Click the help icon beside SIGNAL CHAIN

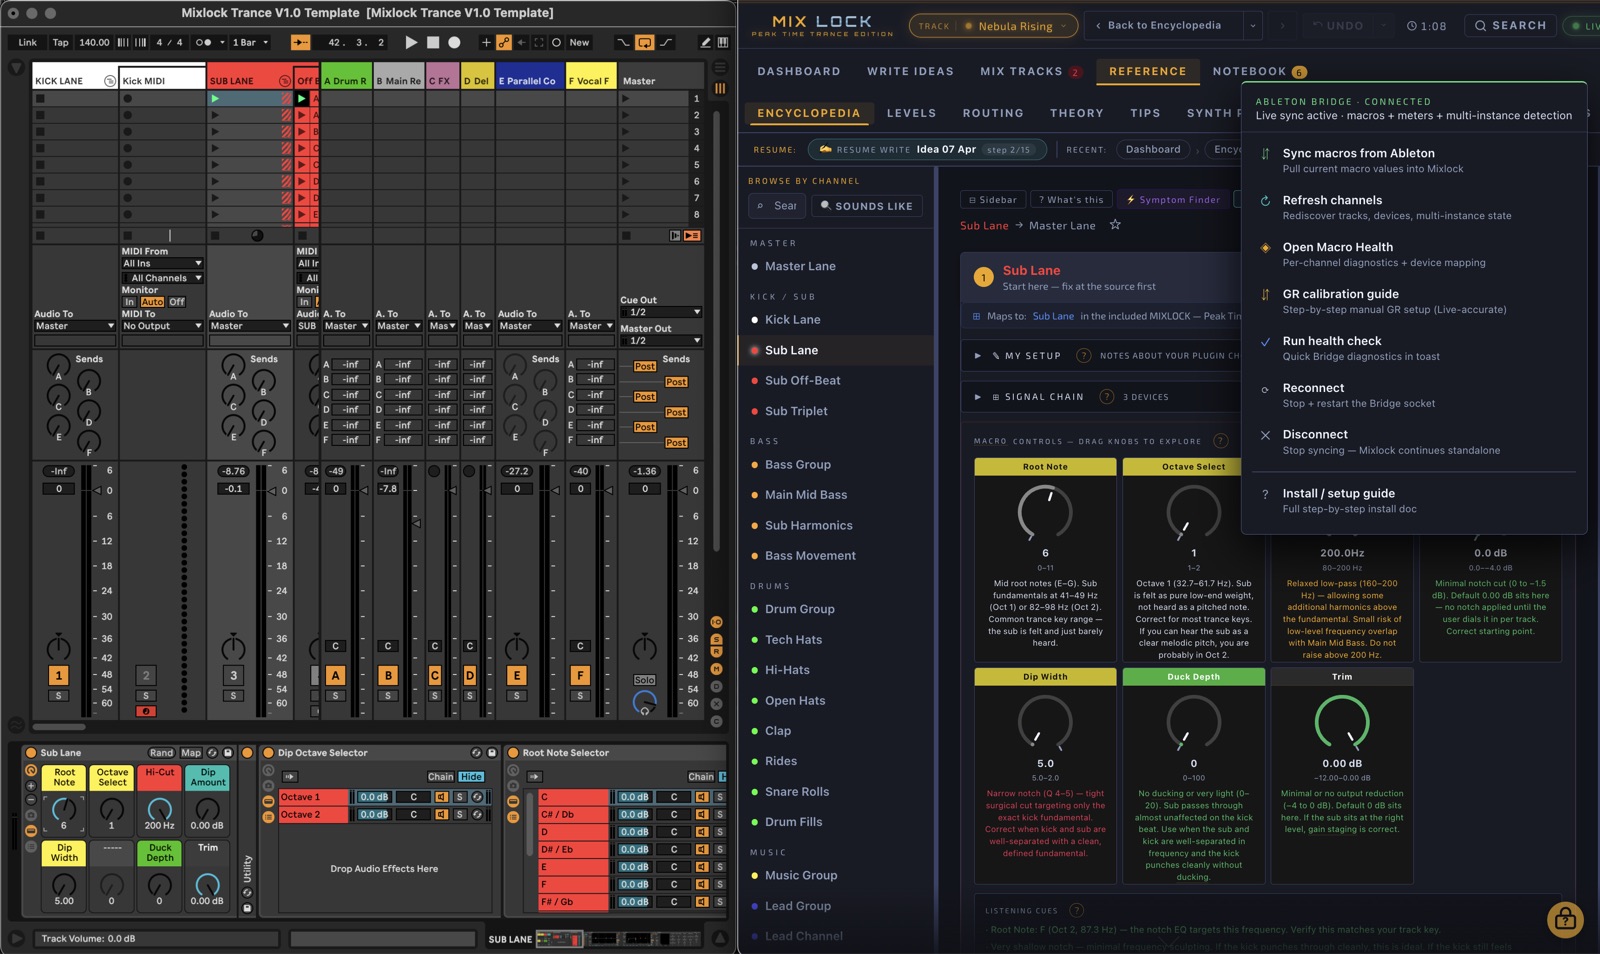point(1106,397)
